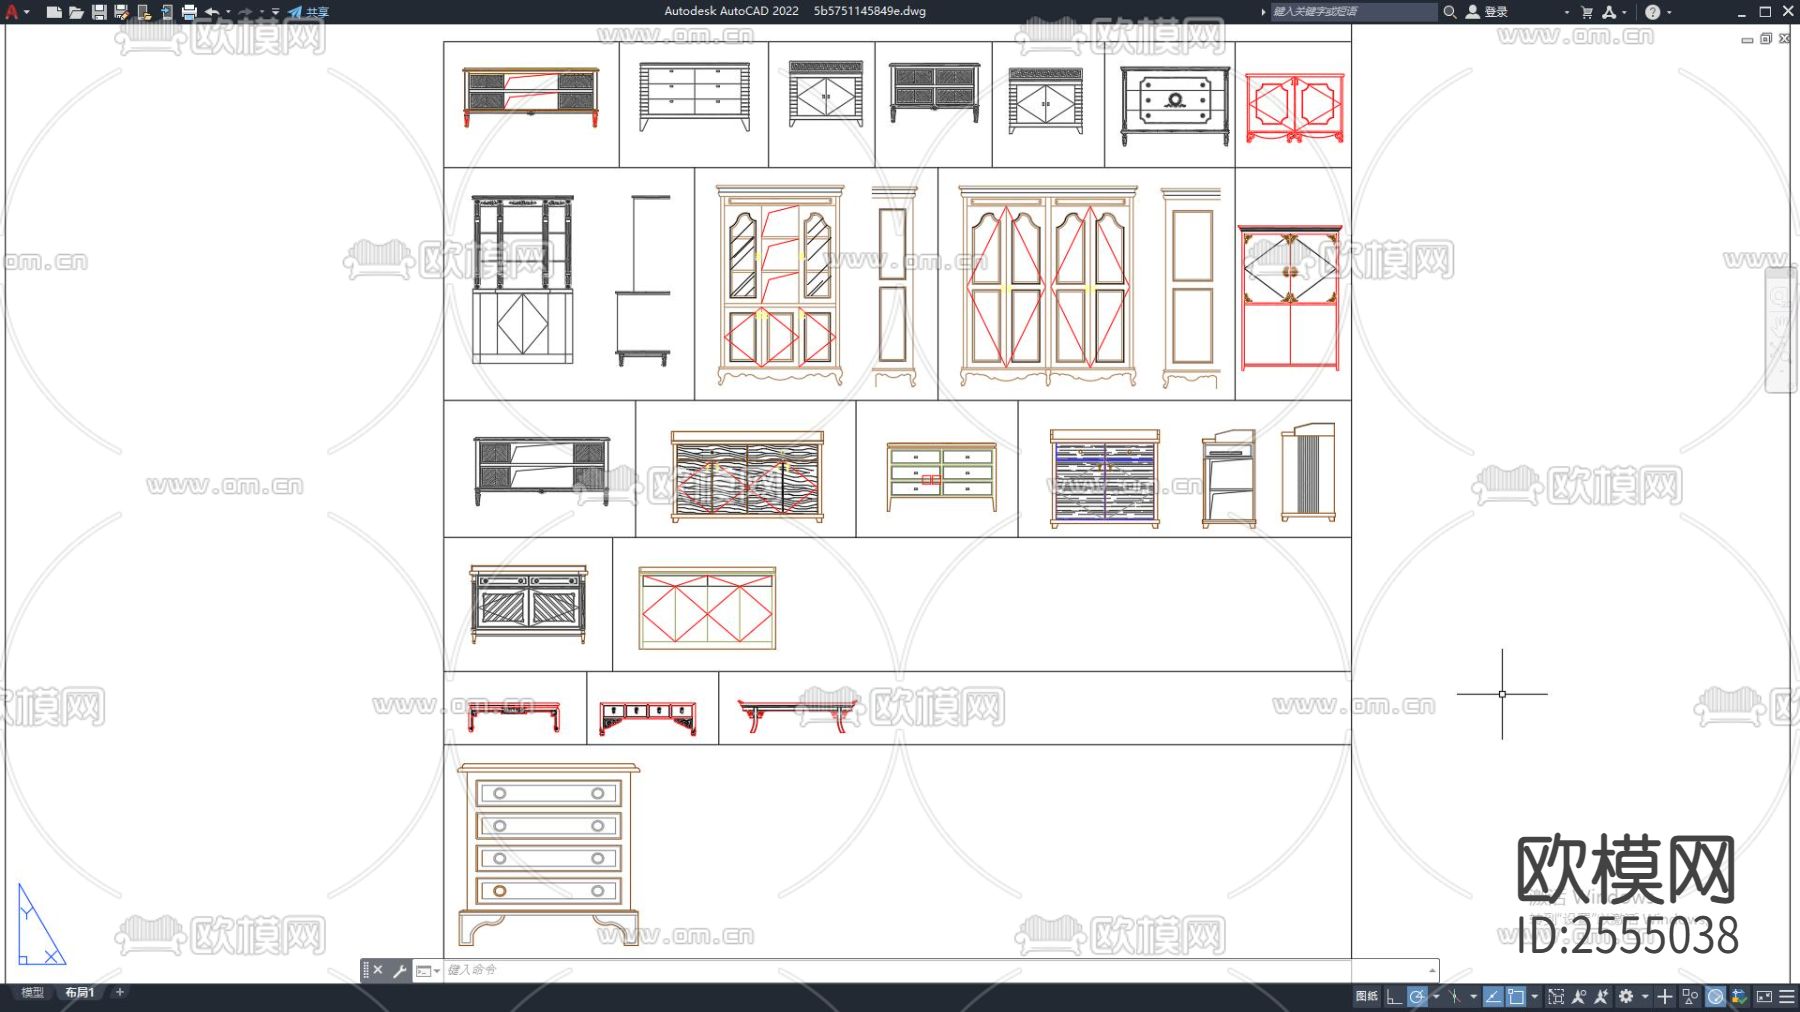Expand the undo history dropdown arrow
Screen dimensions: 1800x1012
pyautogui.click(x=229, y=12)
